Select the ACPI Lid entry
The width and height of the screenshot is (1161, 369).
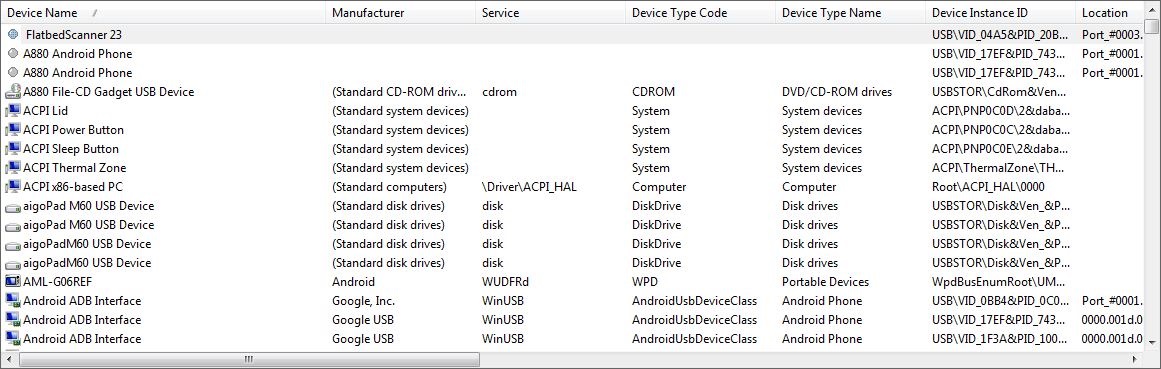tap(46, 111)
